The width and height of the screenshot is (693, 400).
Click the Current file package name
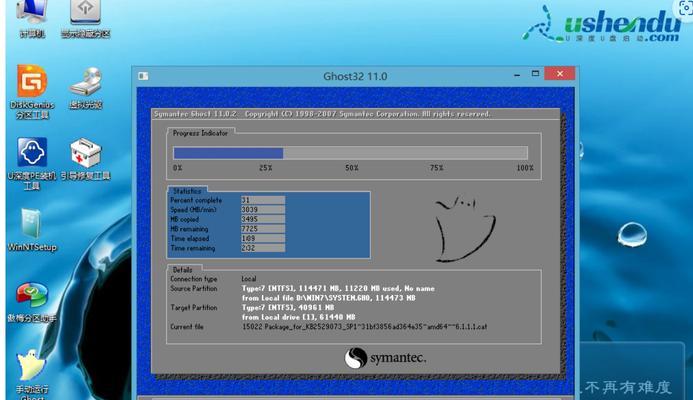click(x=365, y=327)
